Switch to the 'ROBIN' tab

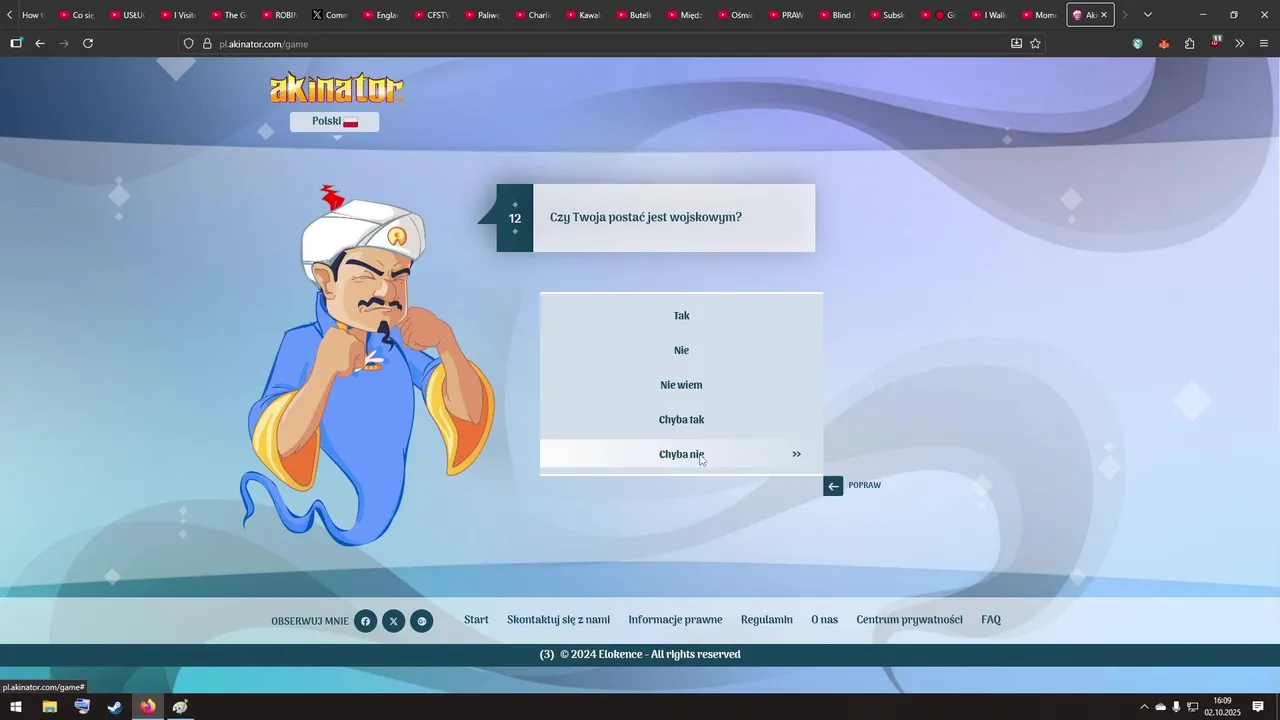(280, 15)
